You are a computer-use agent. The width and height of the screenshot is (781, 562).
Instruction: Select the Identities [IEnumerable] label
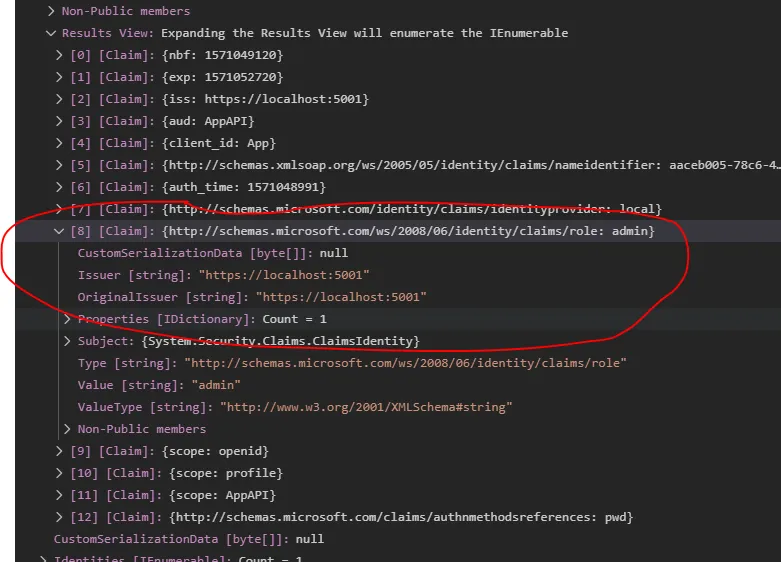tap(142, 559)
